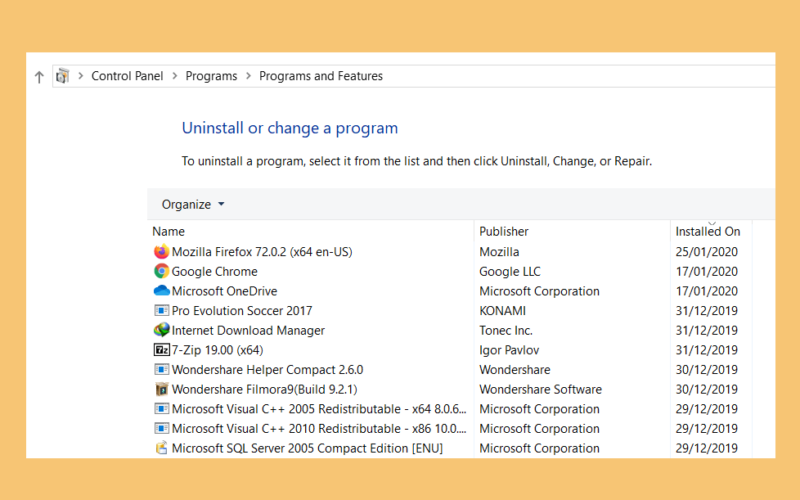This screenshot has height=500, width=800.
Task: Click the Google Chrome icon
Action: tap(161, 271)
